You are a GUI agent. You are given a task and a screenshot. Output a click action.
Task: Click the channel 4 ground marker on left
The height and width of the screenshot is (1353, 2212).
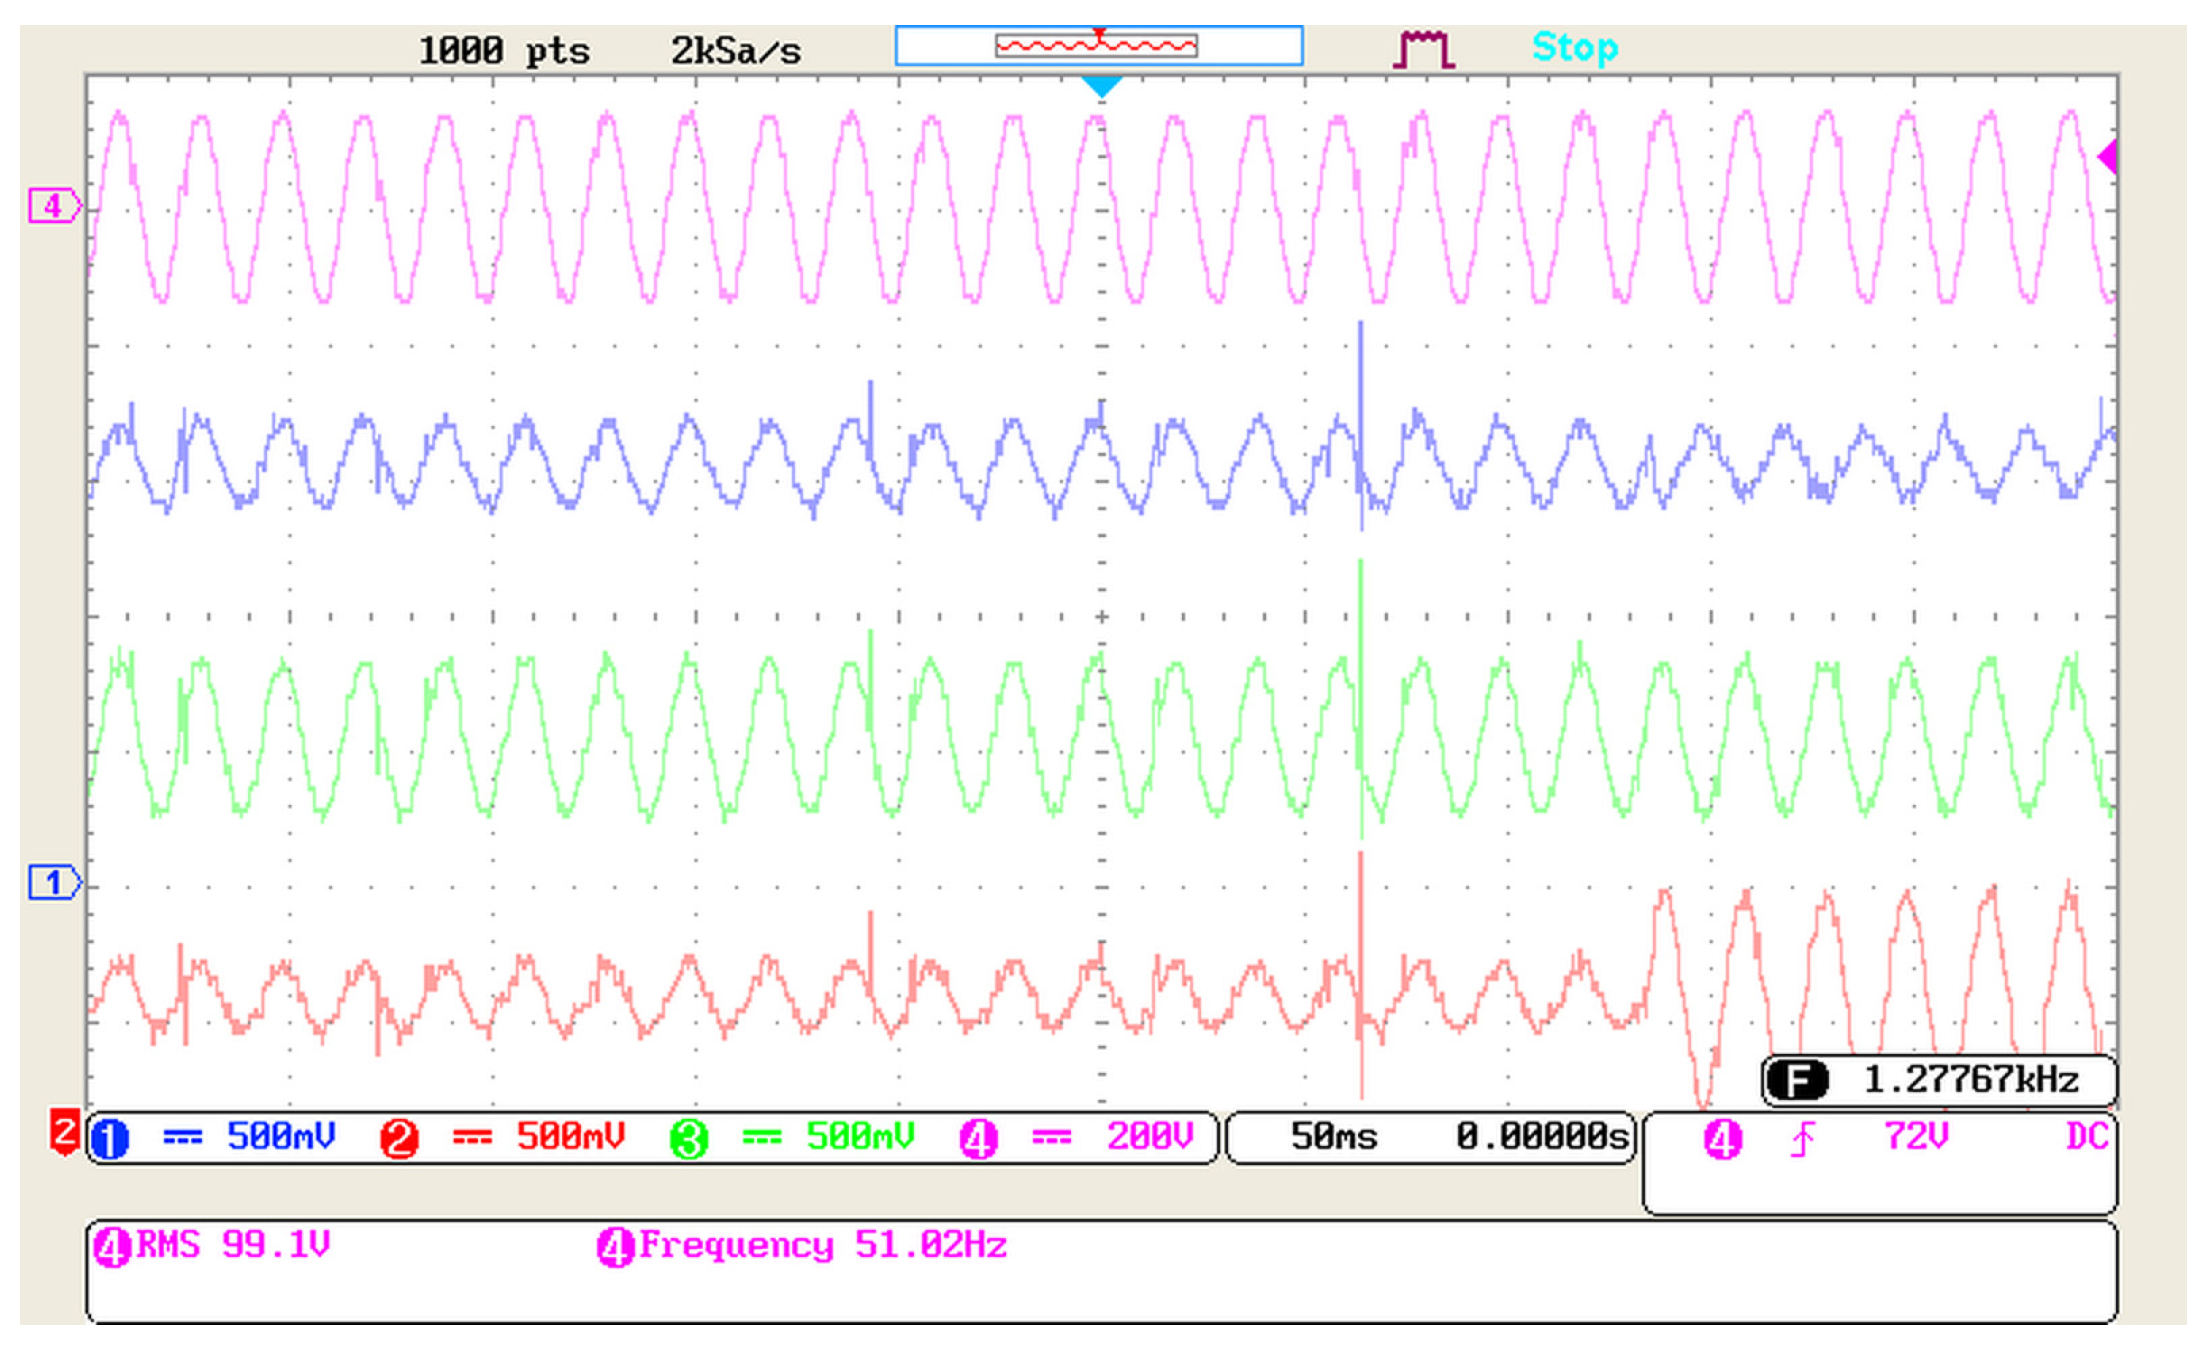click(53, 206)
